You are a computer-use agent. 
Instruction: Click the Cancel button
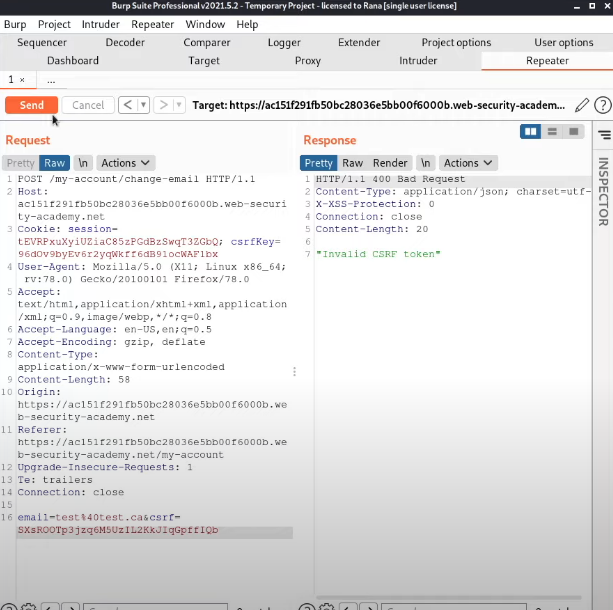88,105
